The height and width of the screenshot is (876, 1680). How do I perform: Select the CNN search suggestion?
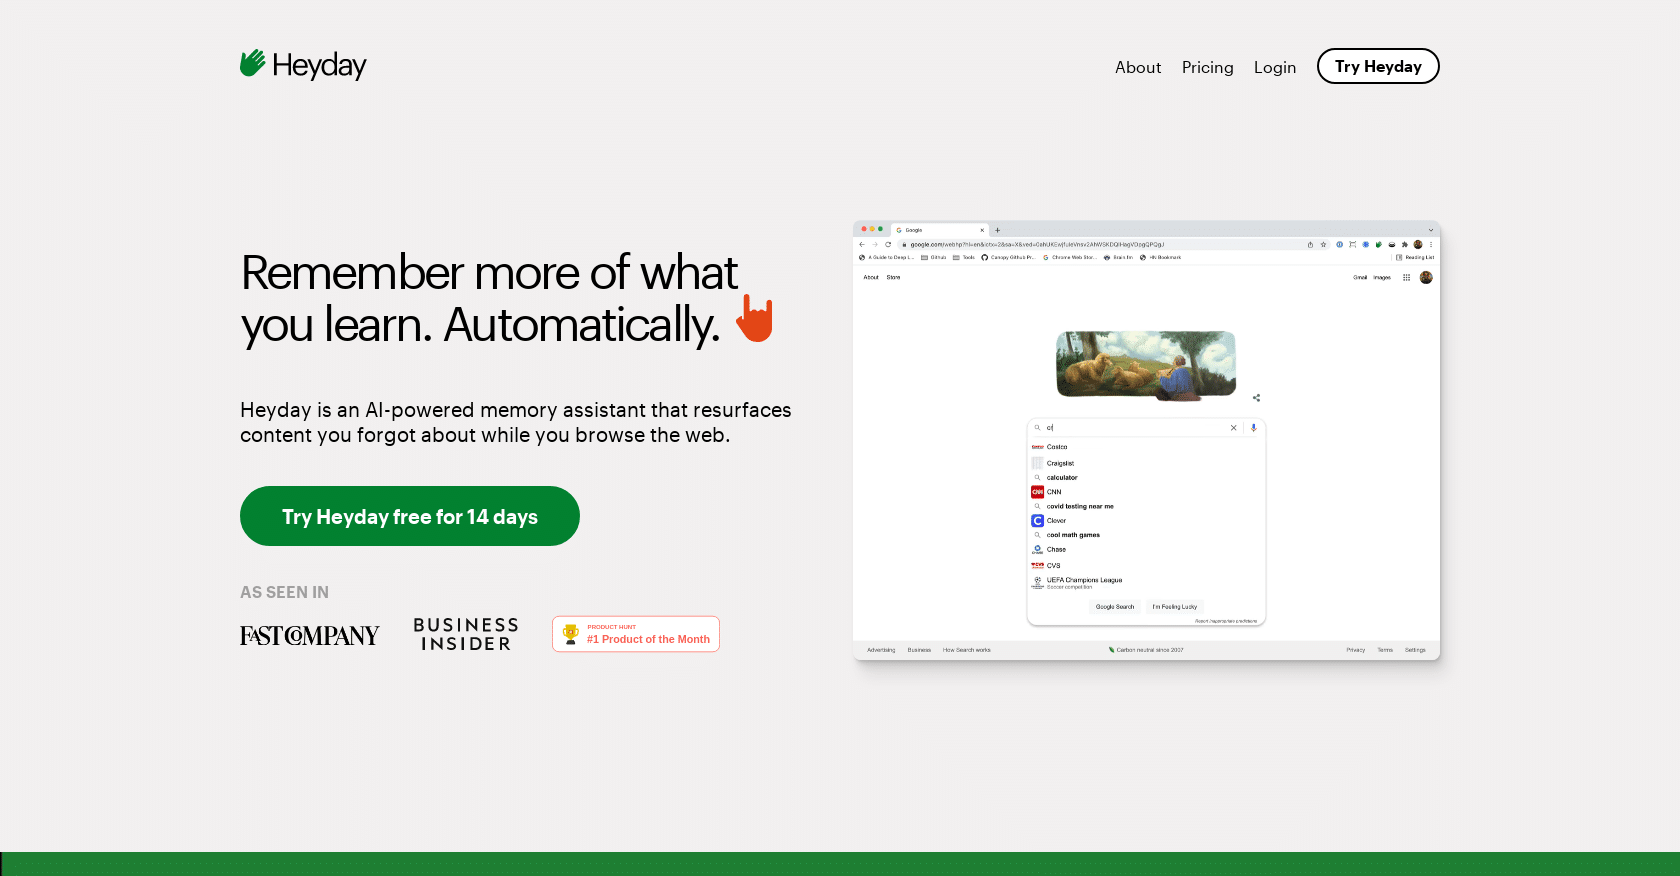click(1054, 492)
